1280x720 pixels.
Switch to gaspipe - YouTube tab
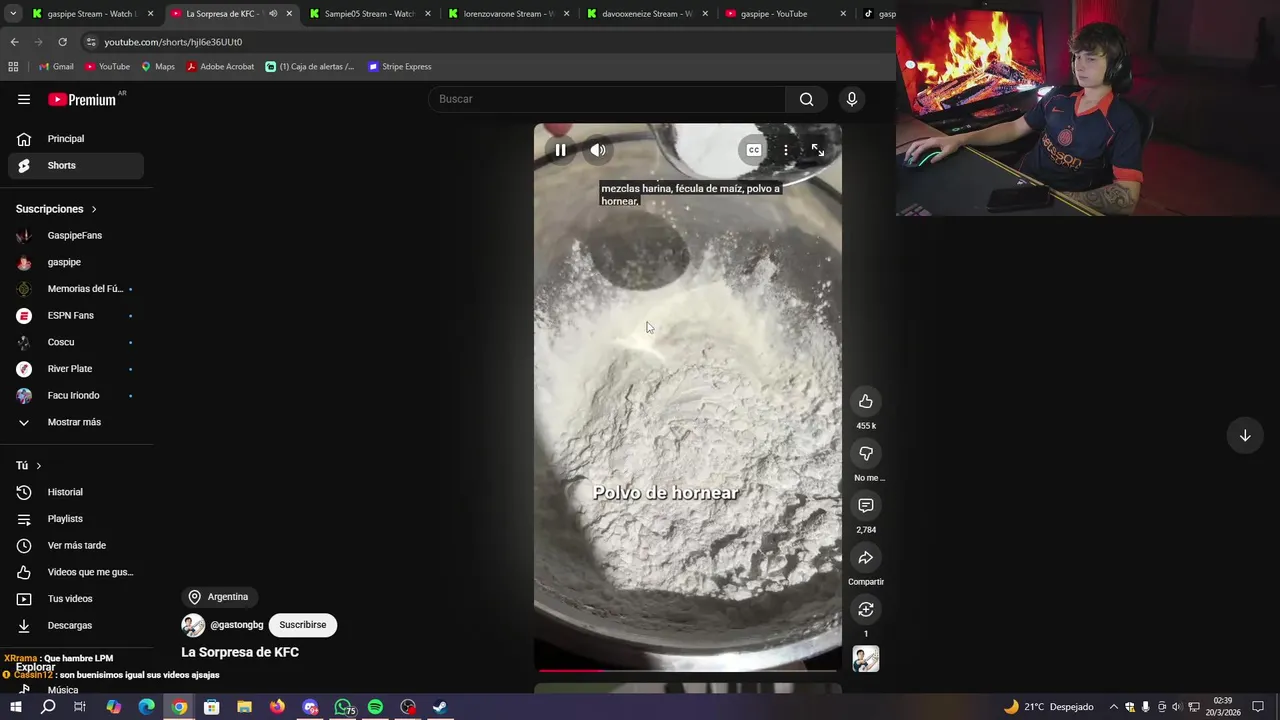[x=785, y=14]
